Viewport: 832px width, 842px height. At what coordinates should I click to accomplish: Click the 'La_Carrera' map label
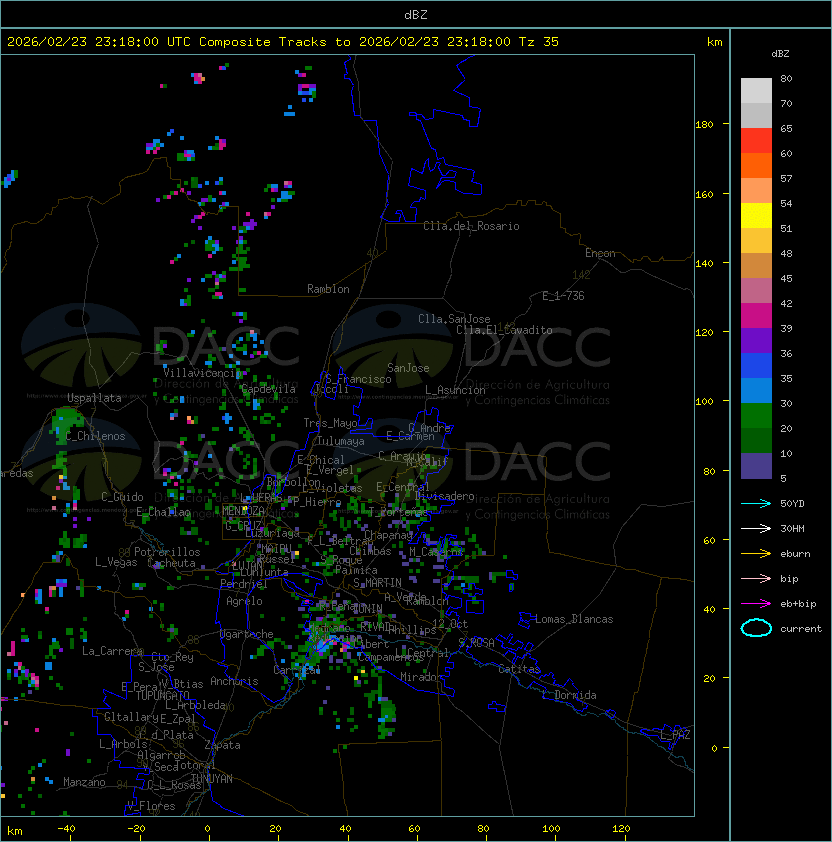pos(112,651)
